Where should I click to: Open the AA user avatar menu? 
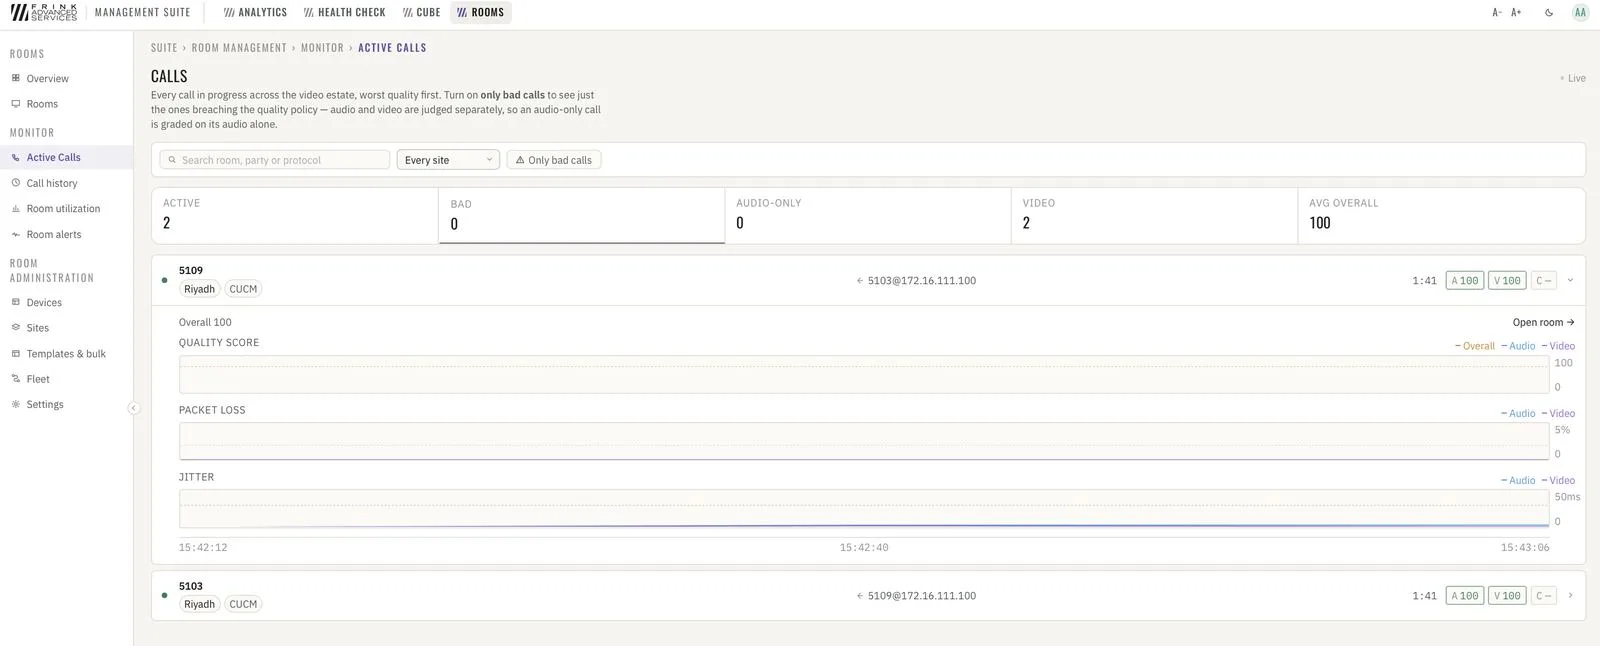1580,12
